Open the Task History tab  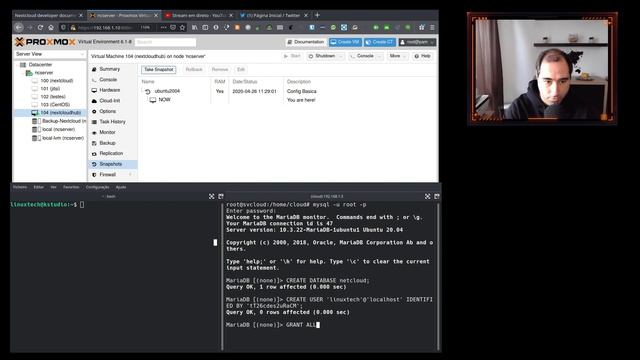pyautogui.click(x=112, y=122)
